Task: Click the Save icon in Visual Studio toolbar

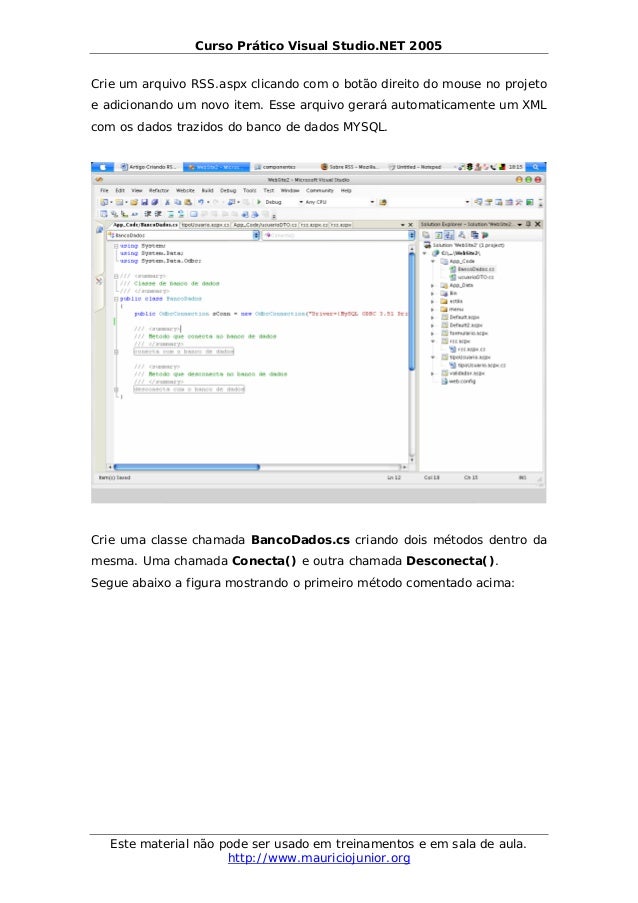Action: pos(145,202)
